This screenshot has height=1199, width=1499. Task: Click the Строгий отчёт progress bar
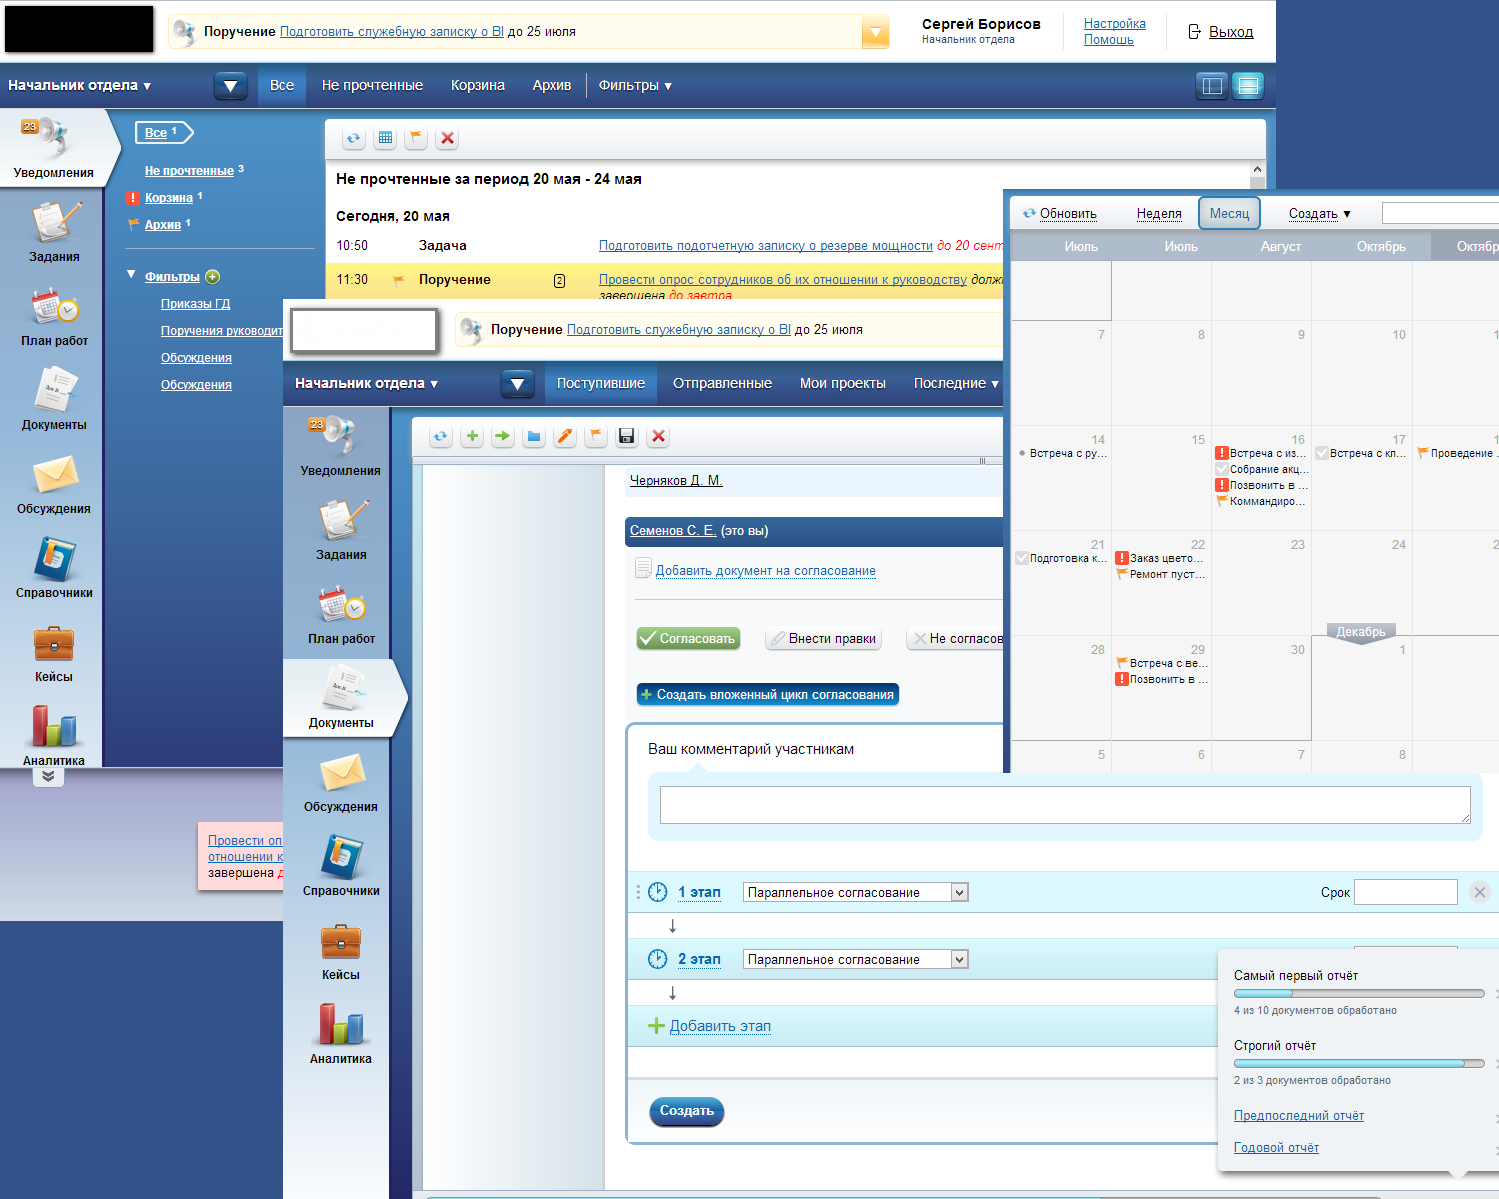click(1359, 1064)
